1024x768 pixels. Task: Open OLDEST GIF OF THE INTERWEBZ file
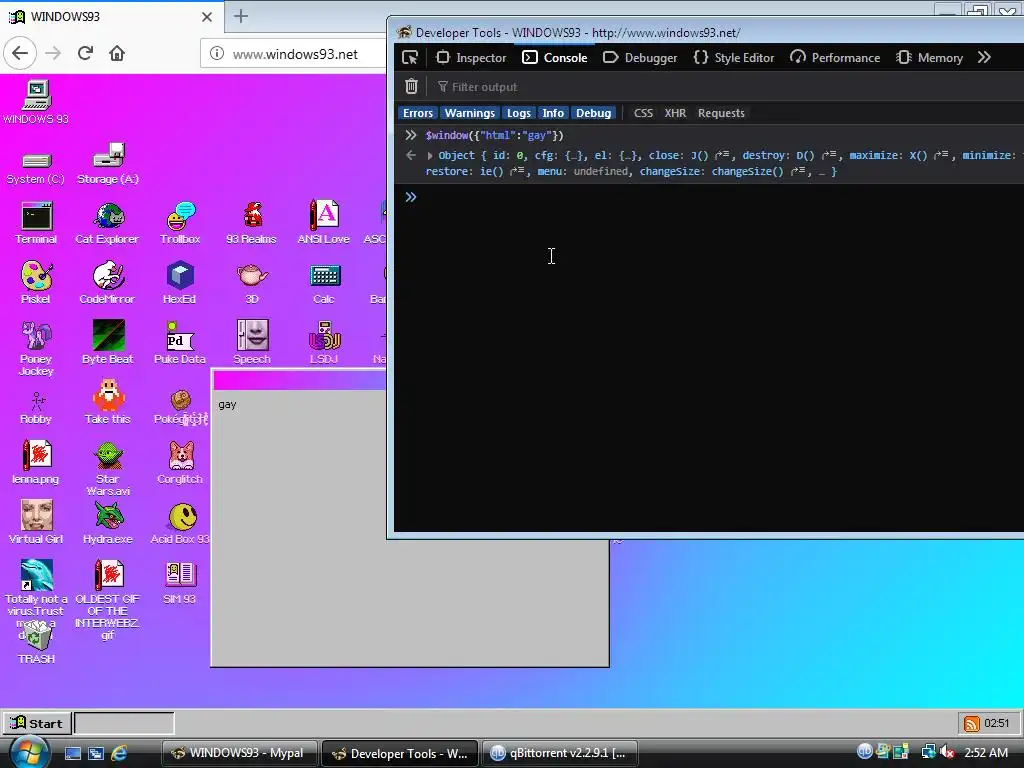[108, 600]
